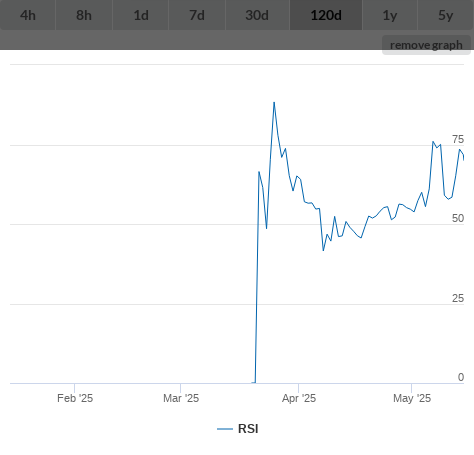Click the RSI line's lowest April dip
Viewport: 474px width, 455px height.
(x=323, y=250)
